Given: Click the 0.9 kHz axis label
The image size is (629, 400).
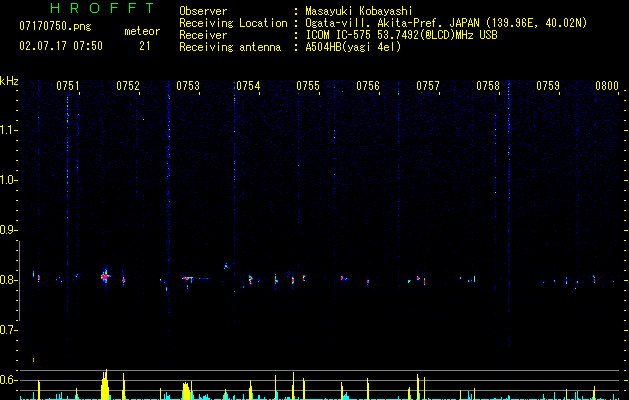Looking at the screenshot, I should 8,230.
